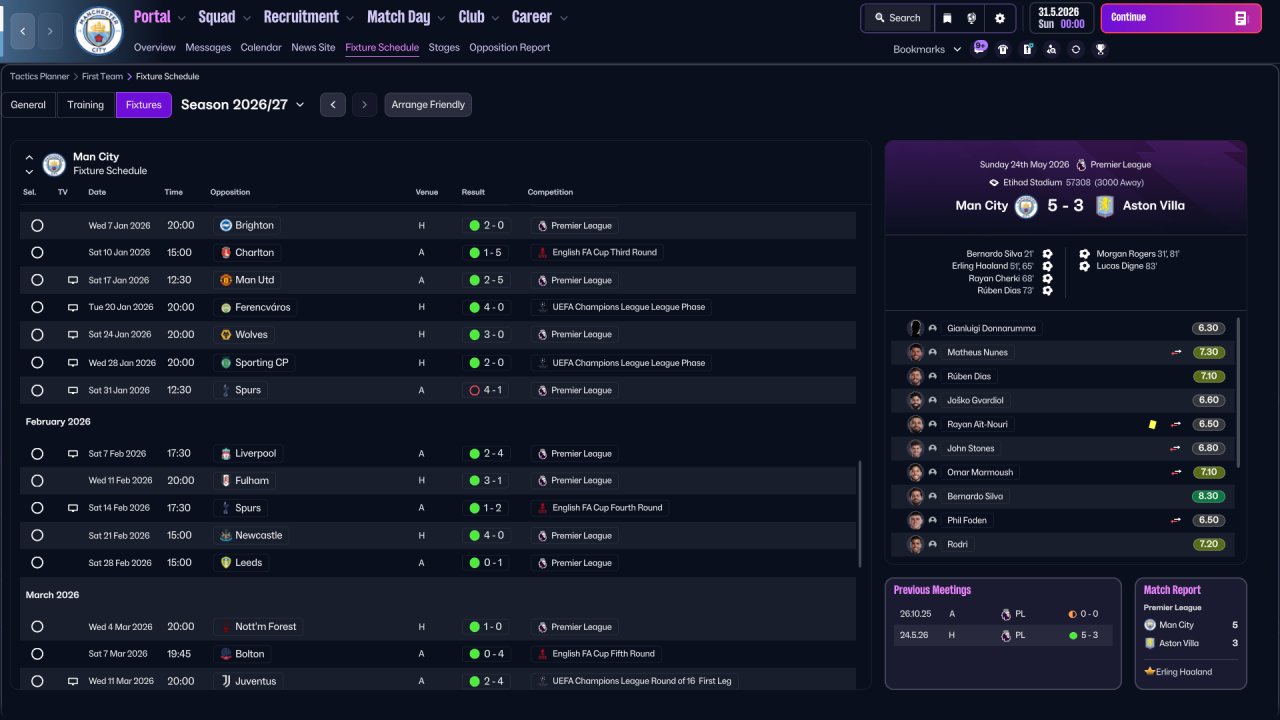
Task: Click the fixture list vertical scrollbar
Action: coord(860,514)
